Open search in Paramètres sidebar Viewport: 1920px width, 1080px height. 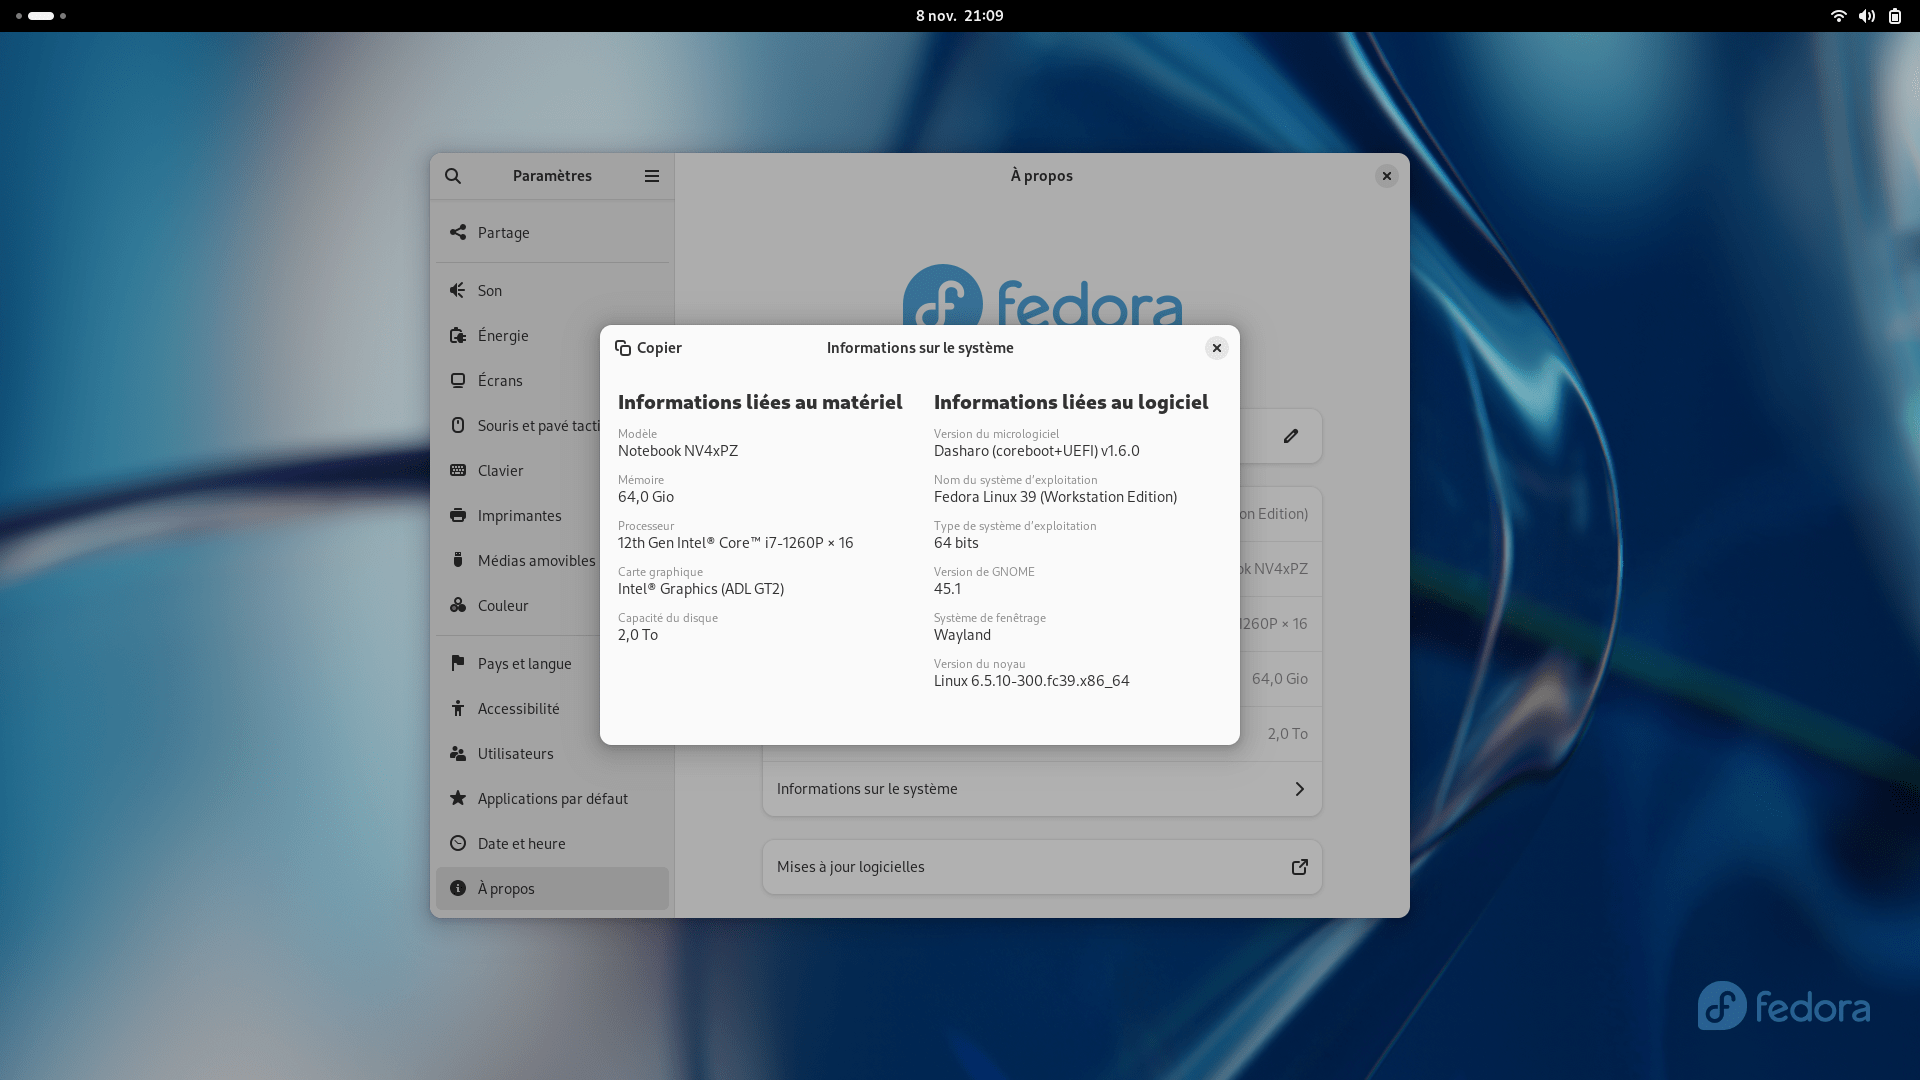coord(453,176)
